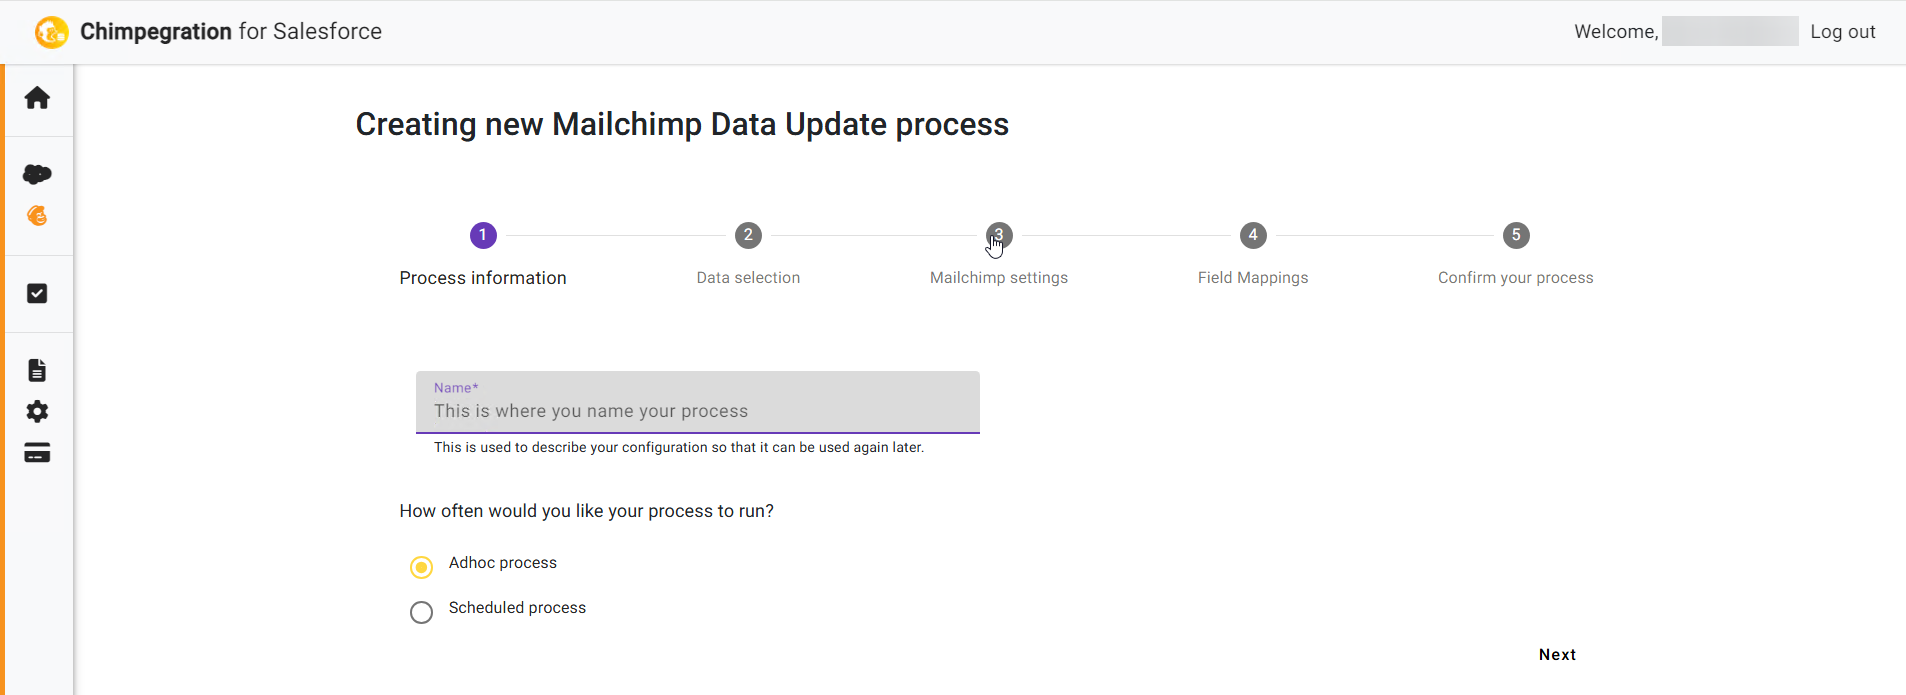The width and height of the screenshot is (1906, 695).
Task: Jump to step 3 Mailchimp settings
Action: click(999, 254)
